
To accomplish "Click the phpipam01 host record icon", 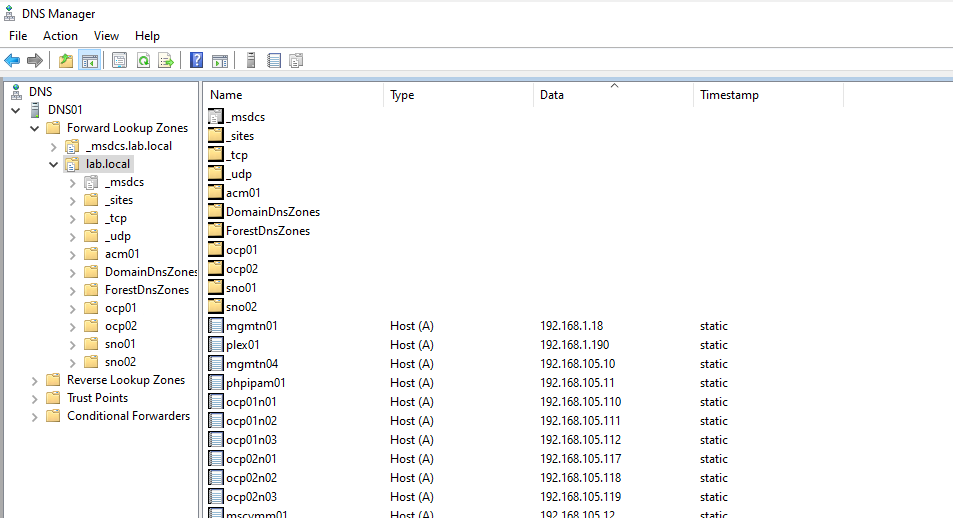I will [215, 382].
